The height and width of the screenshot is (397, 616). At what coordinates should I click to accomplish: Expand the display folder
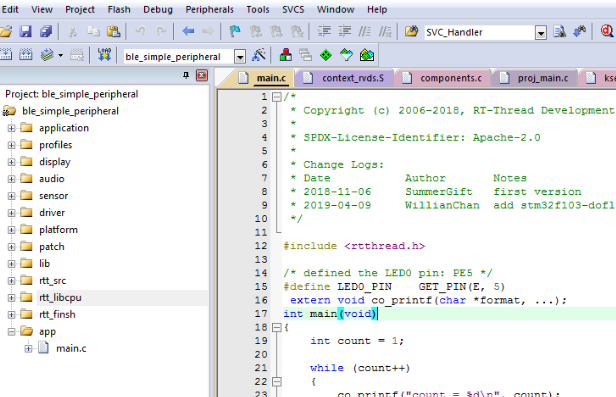tap(11, 162)
